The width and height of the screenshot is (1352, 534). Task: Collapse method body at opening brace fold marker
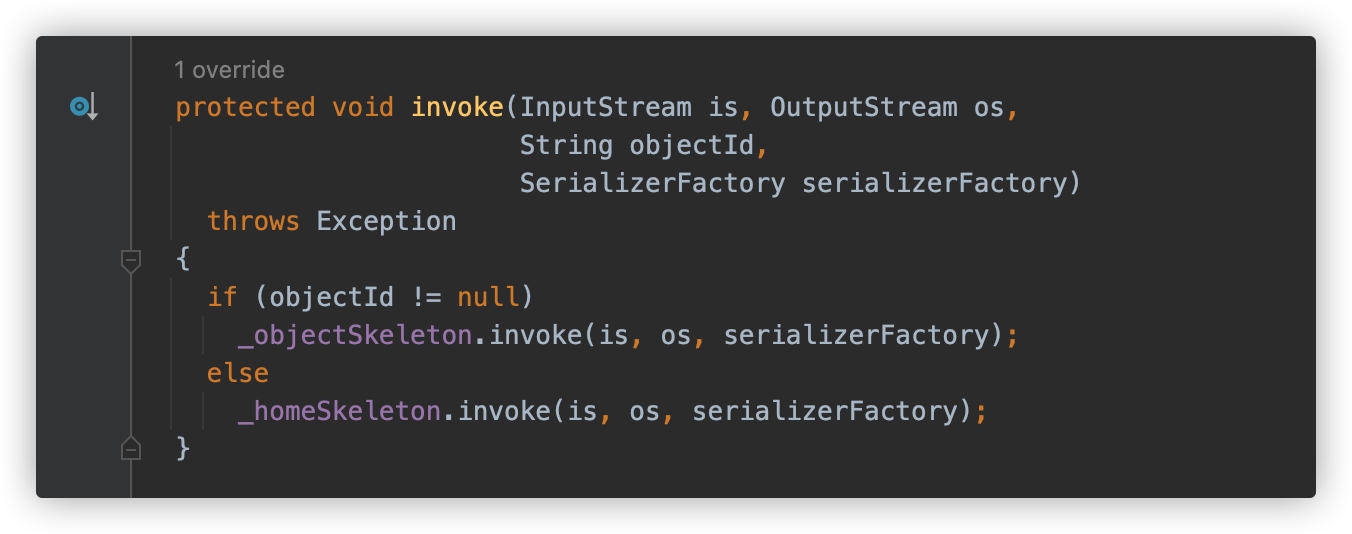[x=130, y=260]
